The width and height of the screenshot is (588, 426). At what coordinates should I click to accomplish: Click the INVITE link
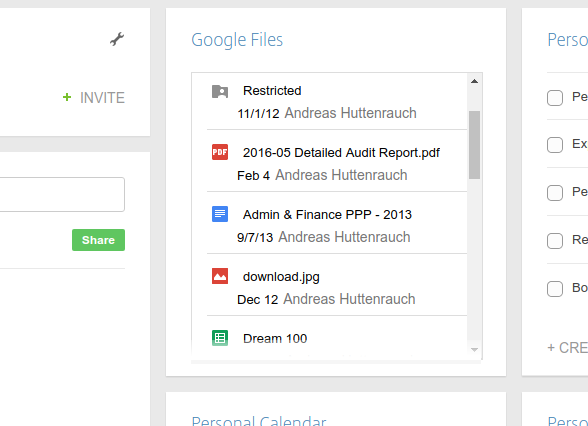(x=102, y=98)
